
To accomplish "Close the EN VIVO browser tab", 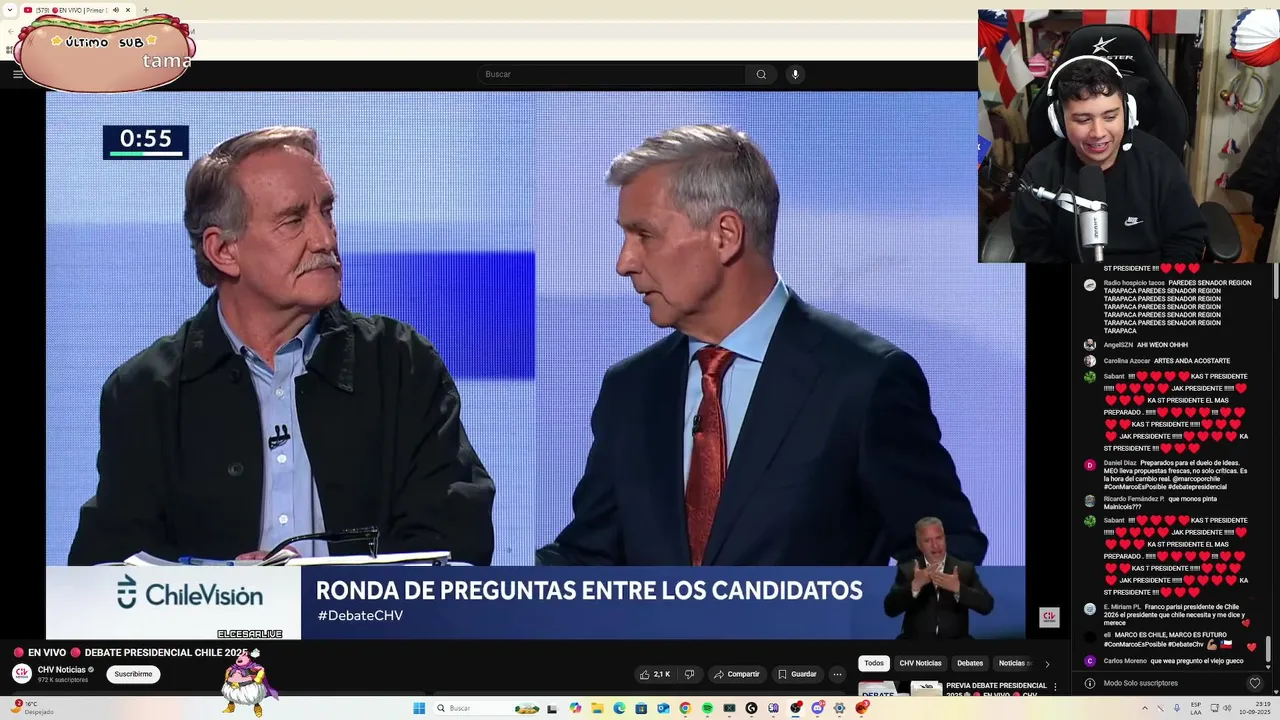I will [128, 10].
